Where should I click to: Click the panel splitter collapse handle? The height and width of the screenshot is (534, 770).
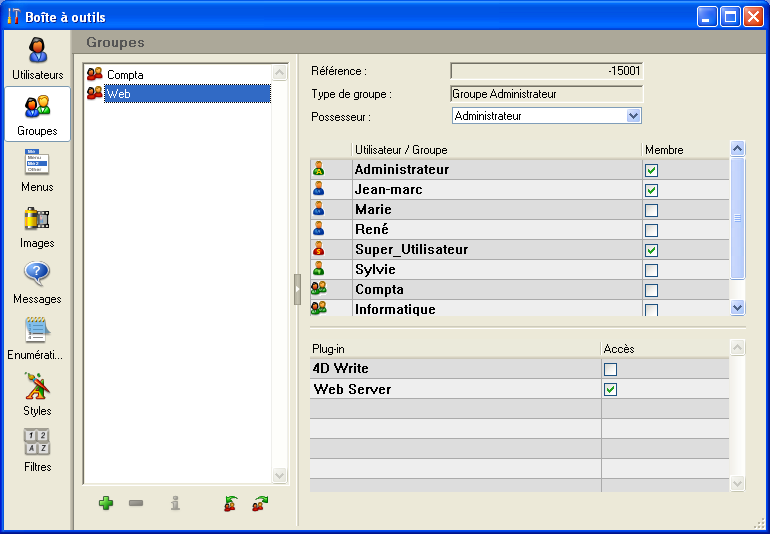tap(297, 289)
